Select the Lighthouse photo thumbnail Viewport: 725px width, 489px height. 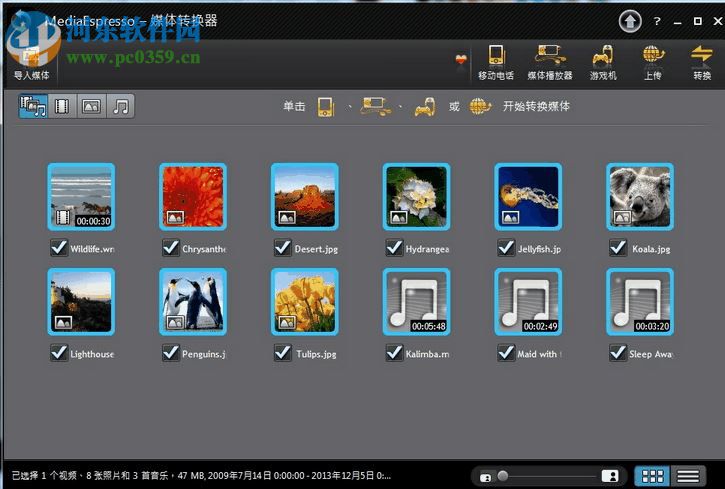click(81, 301)
